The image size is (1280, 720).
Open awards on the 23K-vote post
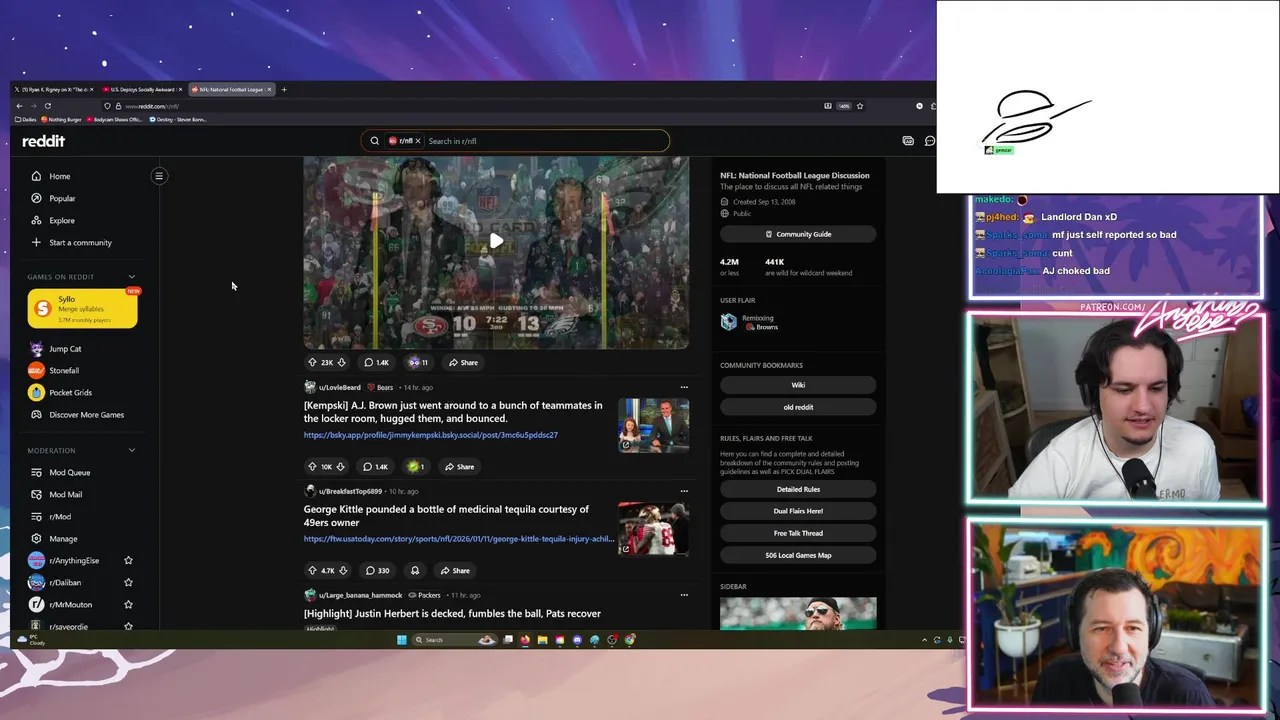(x=418, y=362)
